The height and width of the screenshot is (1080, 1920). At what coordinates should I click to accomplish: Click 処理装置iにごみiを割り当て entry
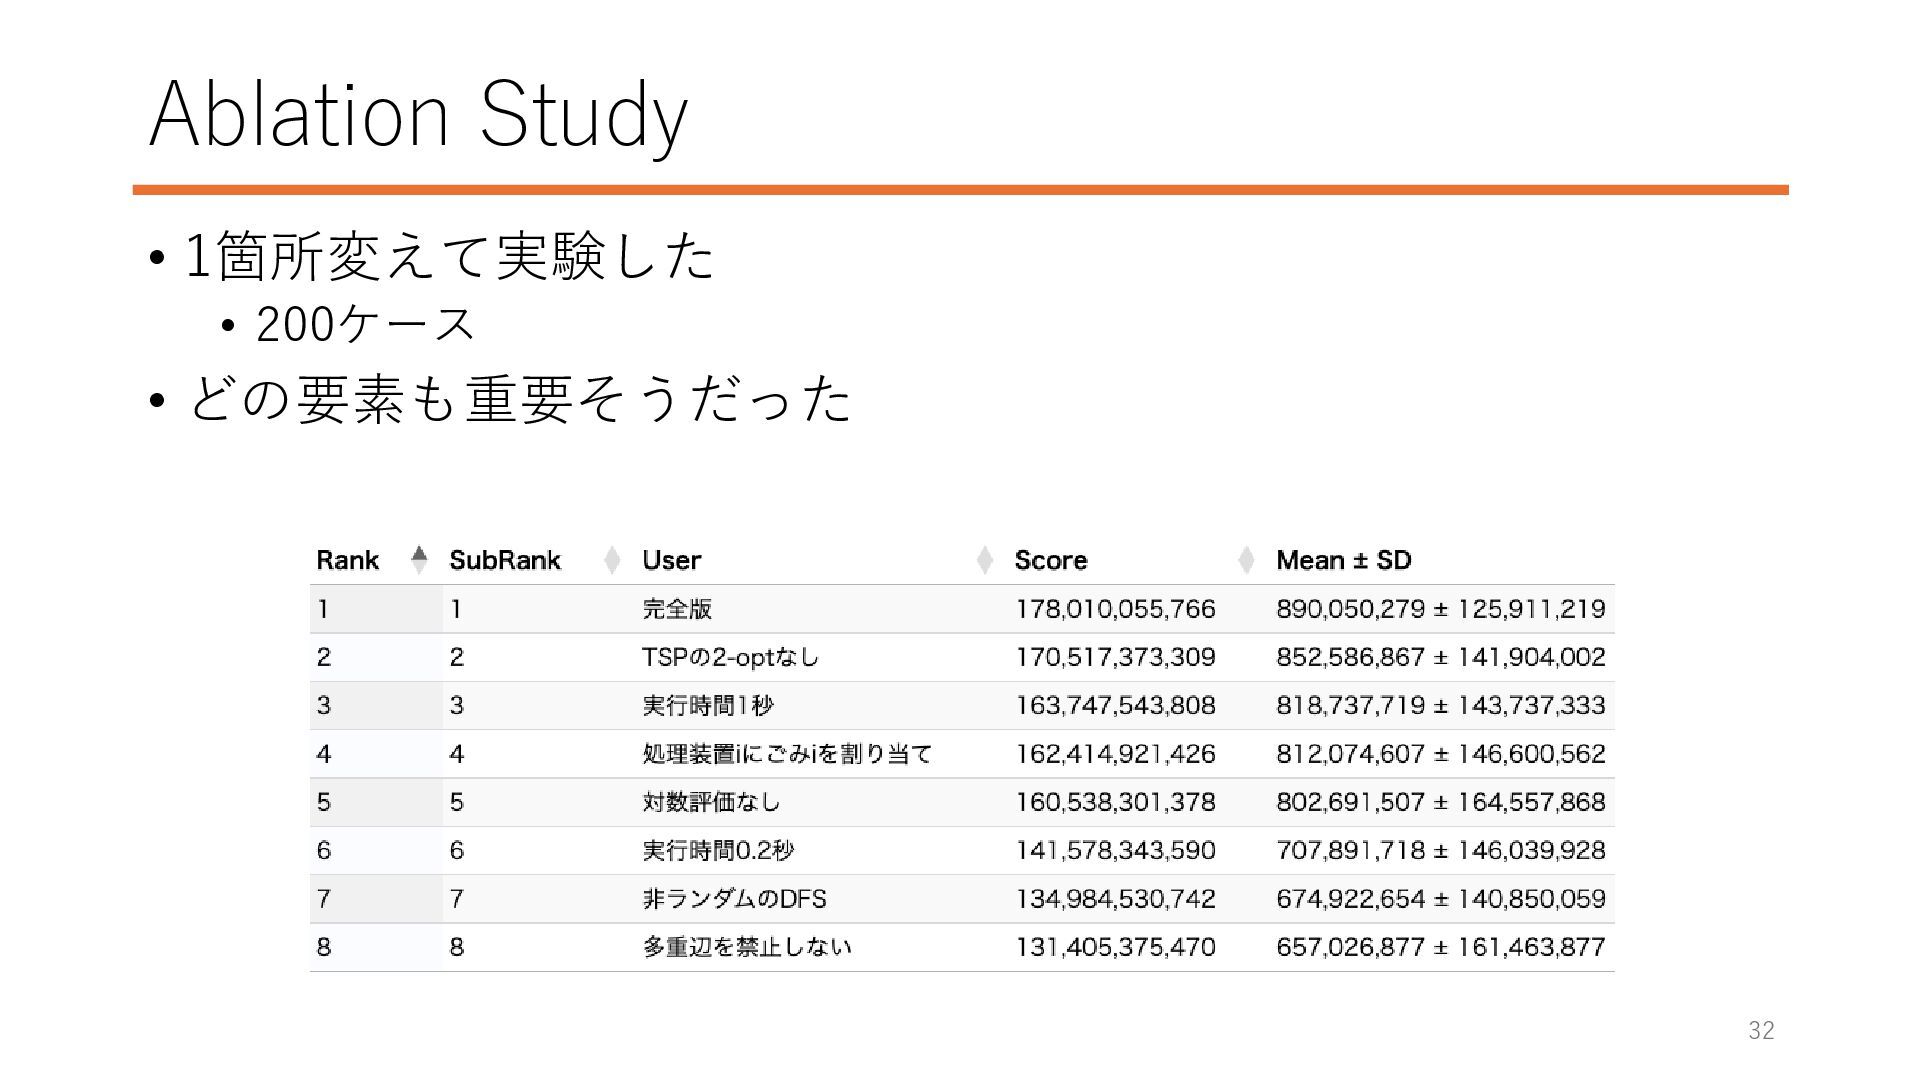[787, 754]
